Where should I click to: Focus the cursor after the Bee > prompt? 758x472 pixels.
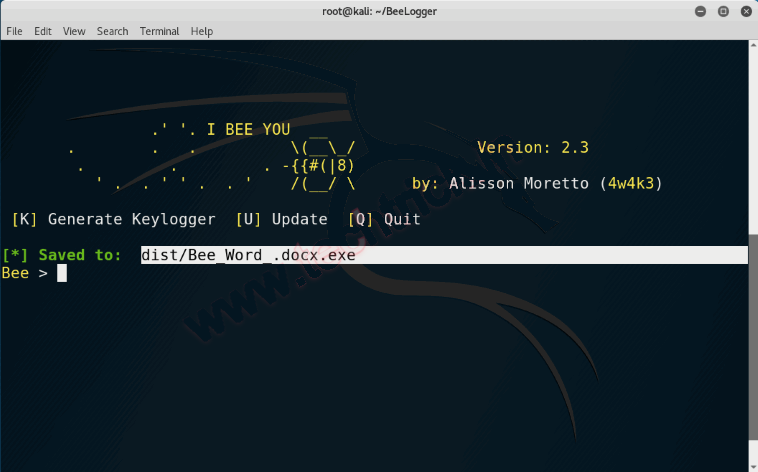[x=62, y=273]
